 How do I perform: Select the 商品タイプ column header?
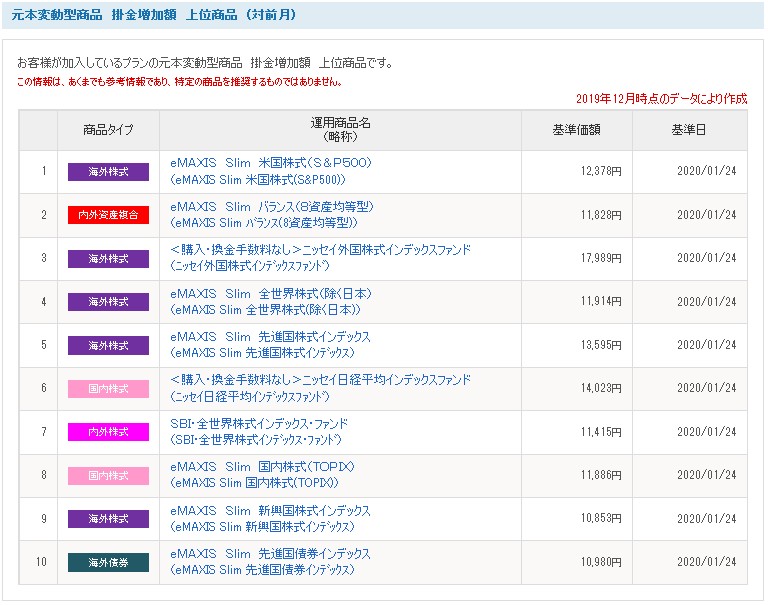(x=108, y=130)
